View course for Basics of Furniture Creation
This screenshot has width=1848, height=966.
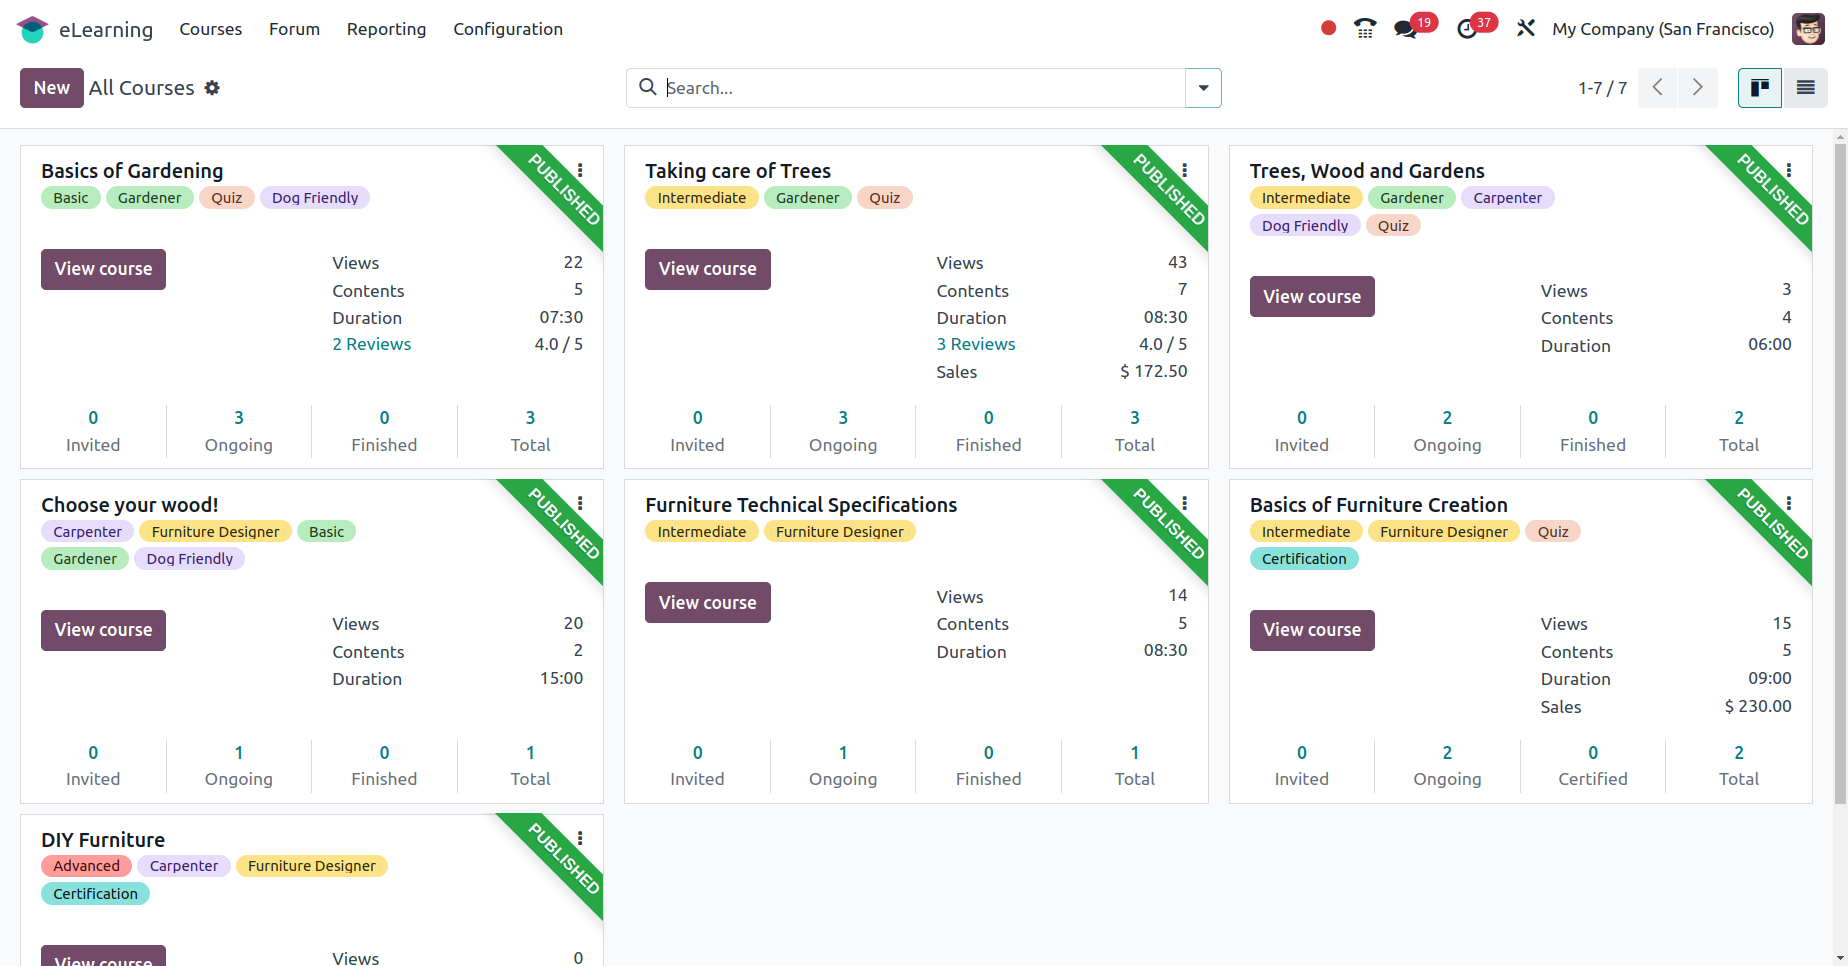point(1312,630)
